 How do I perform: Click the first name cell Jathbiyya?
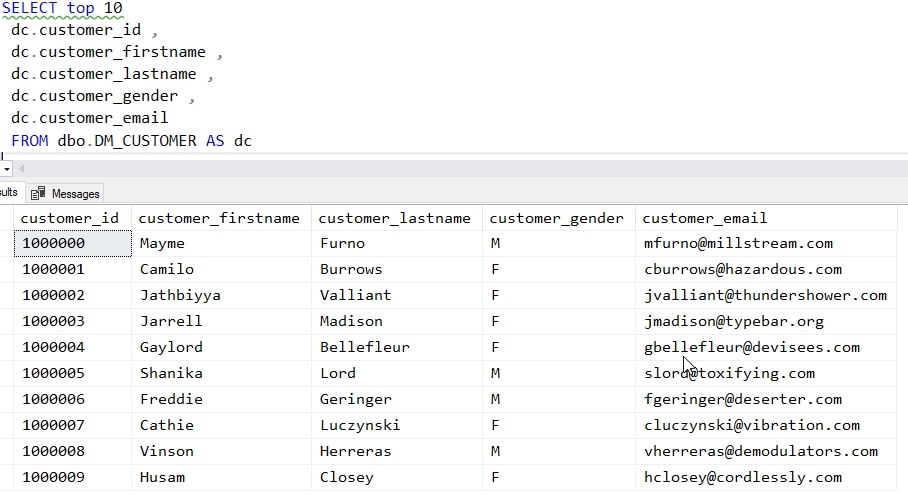[180, 295]
